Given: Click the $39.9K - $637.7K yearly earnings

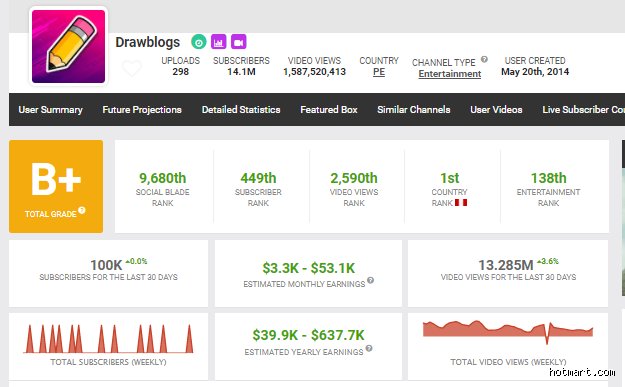Looking at the screenshot, I should [x=309, y=335].
